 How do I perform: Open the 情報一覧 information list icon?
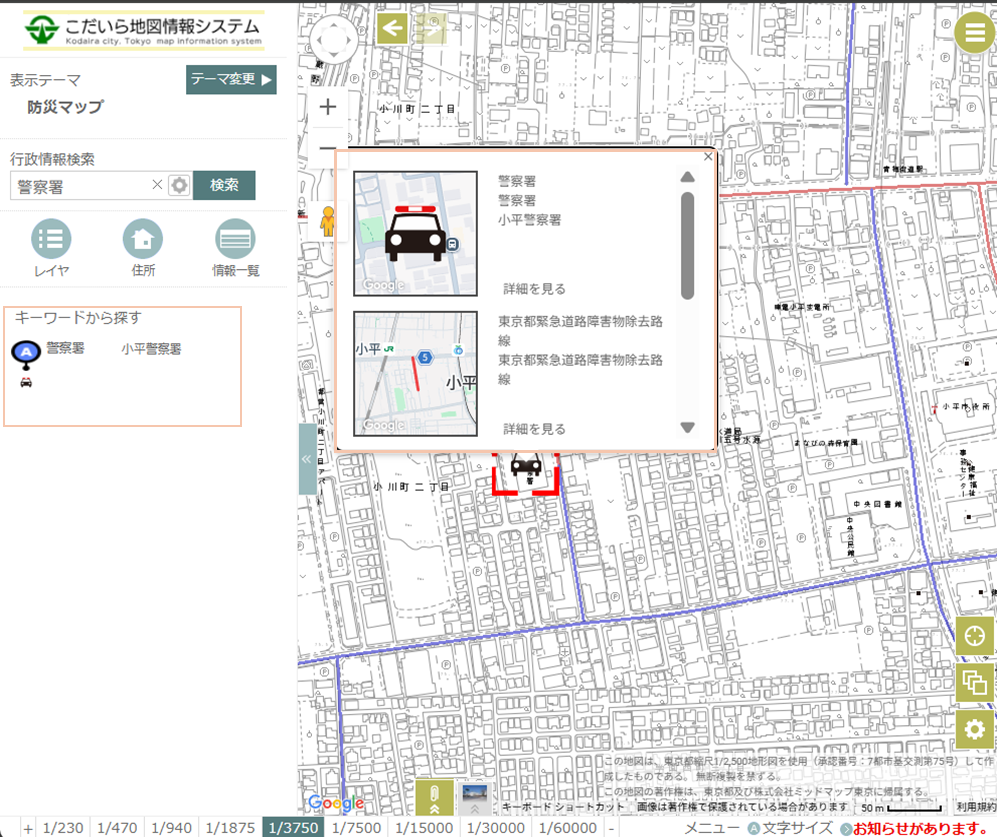(x=235, y=240)
